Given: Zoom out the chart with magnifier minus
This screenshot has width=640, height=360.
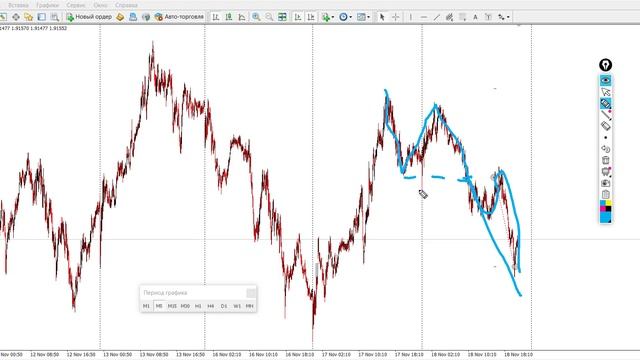Looking at the screenshot, I should tap(269, 17).
